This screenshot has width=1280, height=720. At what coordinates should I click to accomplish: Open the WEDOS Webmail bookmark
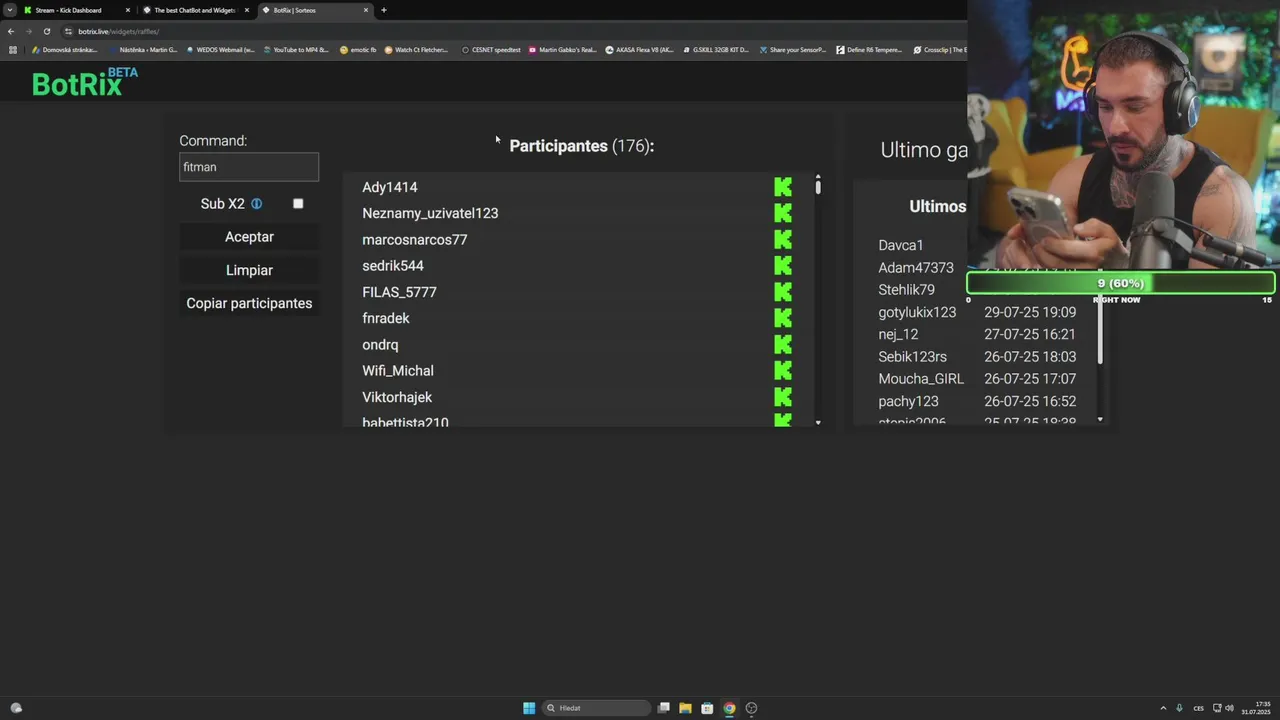click(221, 50)
